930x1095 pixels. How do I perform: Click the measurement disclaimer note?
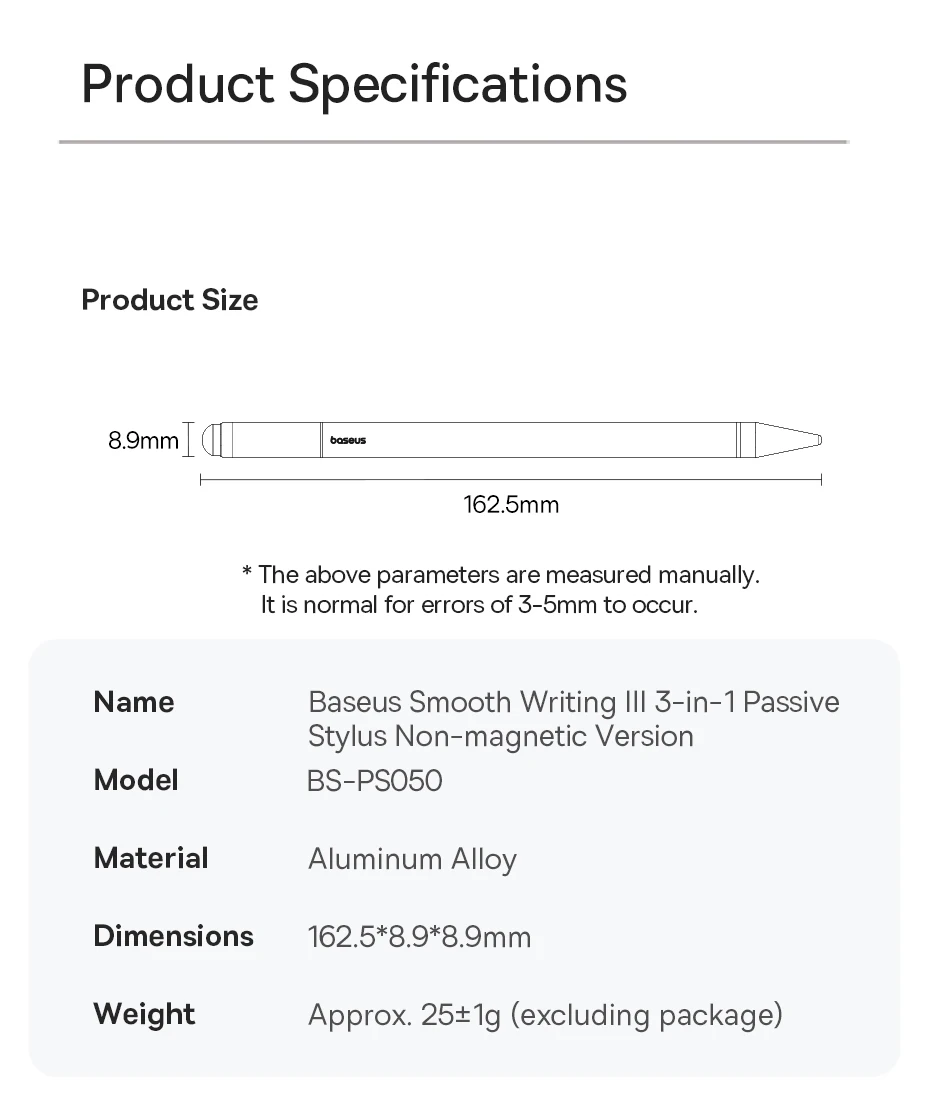500,590
